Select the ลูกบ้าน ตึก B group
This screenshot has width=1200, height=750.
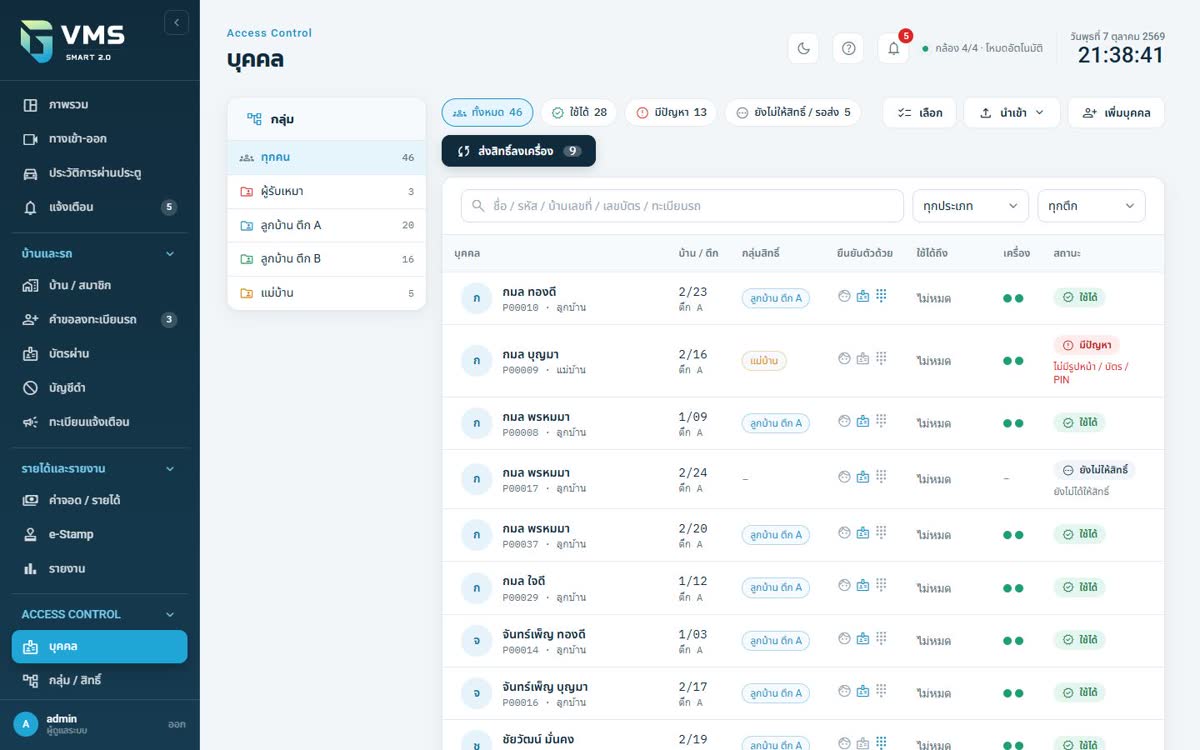point(327,259)
